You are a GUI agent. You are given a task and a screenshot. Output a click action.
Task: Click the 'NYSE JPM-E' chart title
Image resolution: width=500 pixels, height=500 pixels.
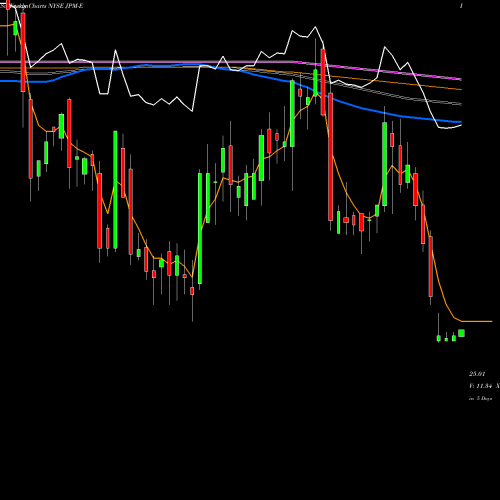point(66,6)
